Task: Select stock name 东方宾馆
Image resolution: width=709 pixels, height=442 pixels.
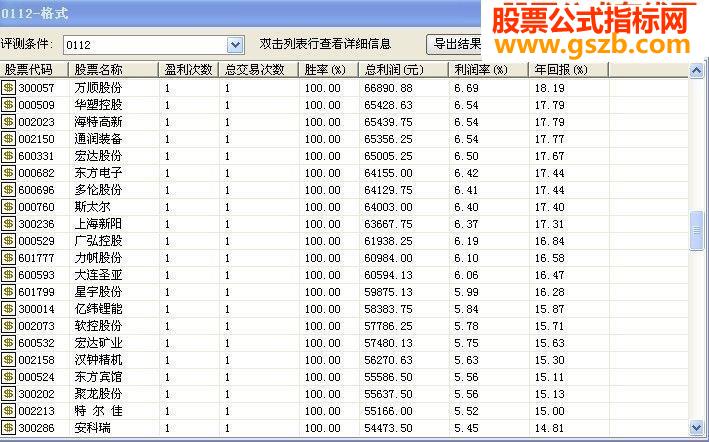Action: [98, 377]
